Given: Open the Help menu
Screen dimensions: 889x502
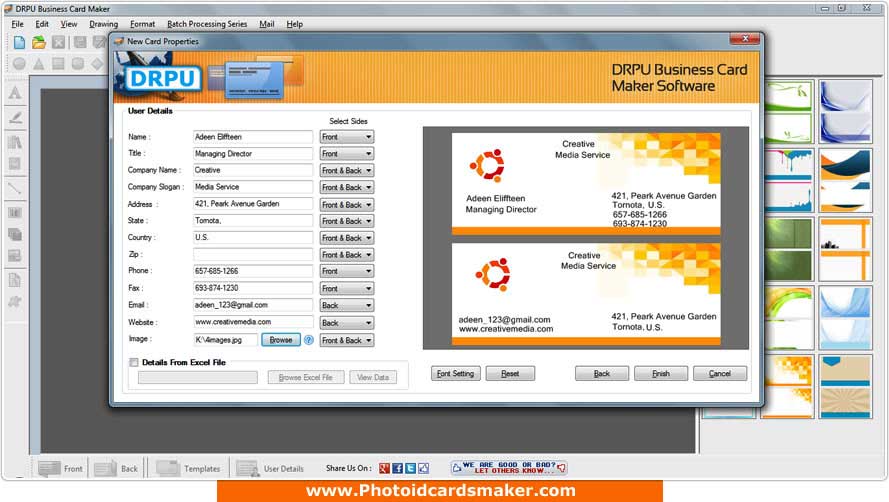Looking at the screenshot, I should 294,24.
